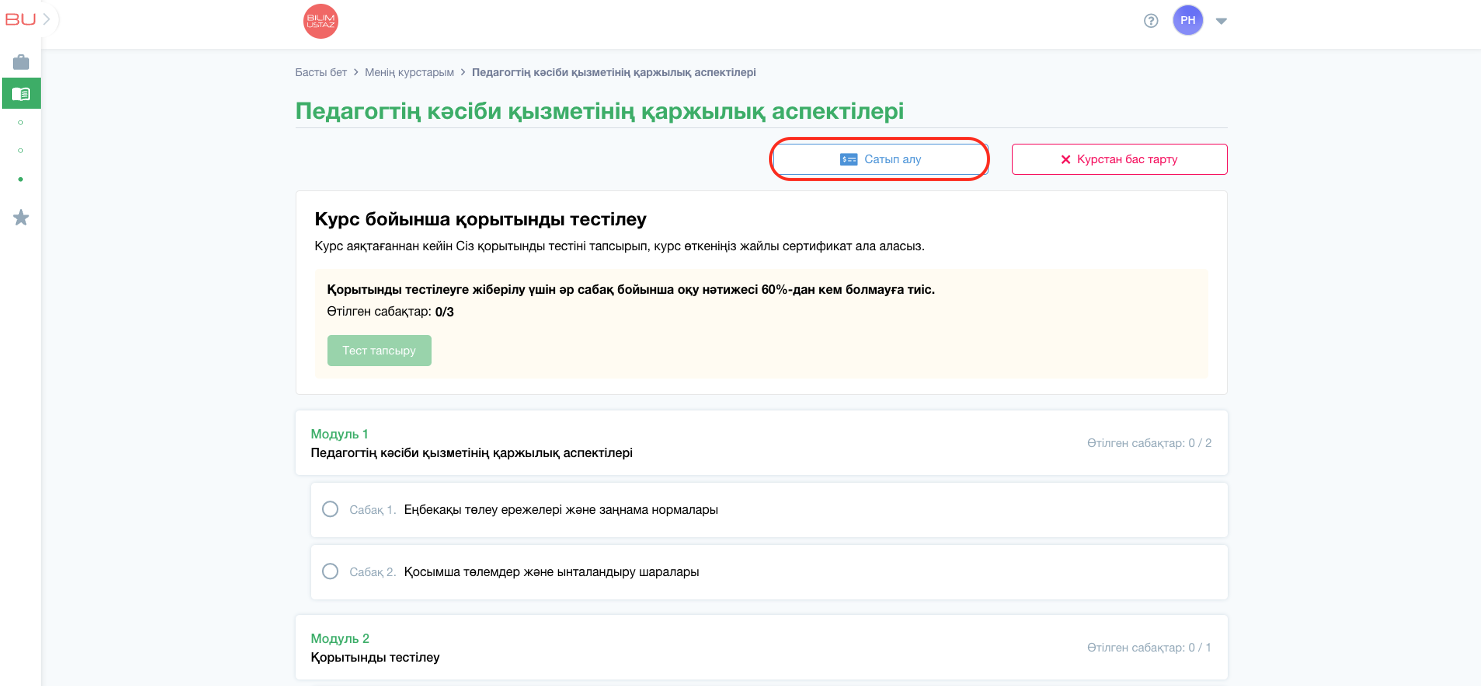Click the Bilim Ustaz red logo

(x=320, y=21)
